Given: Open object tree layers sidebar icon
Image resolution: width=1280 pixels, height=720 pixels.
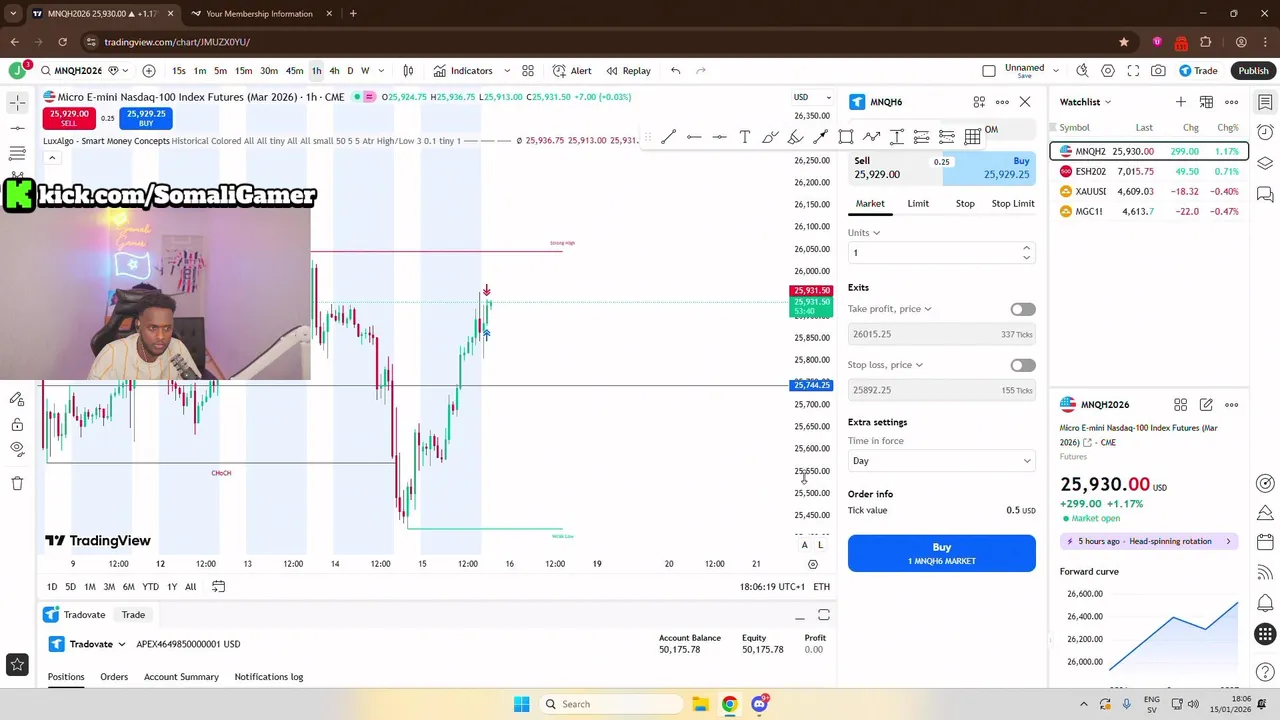Looking at the screenshot, I should click(1265, 163).
